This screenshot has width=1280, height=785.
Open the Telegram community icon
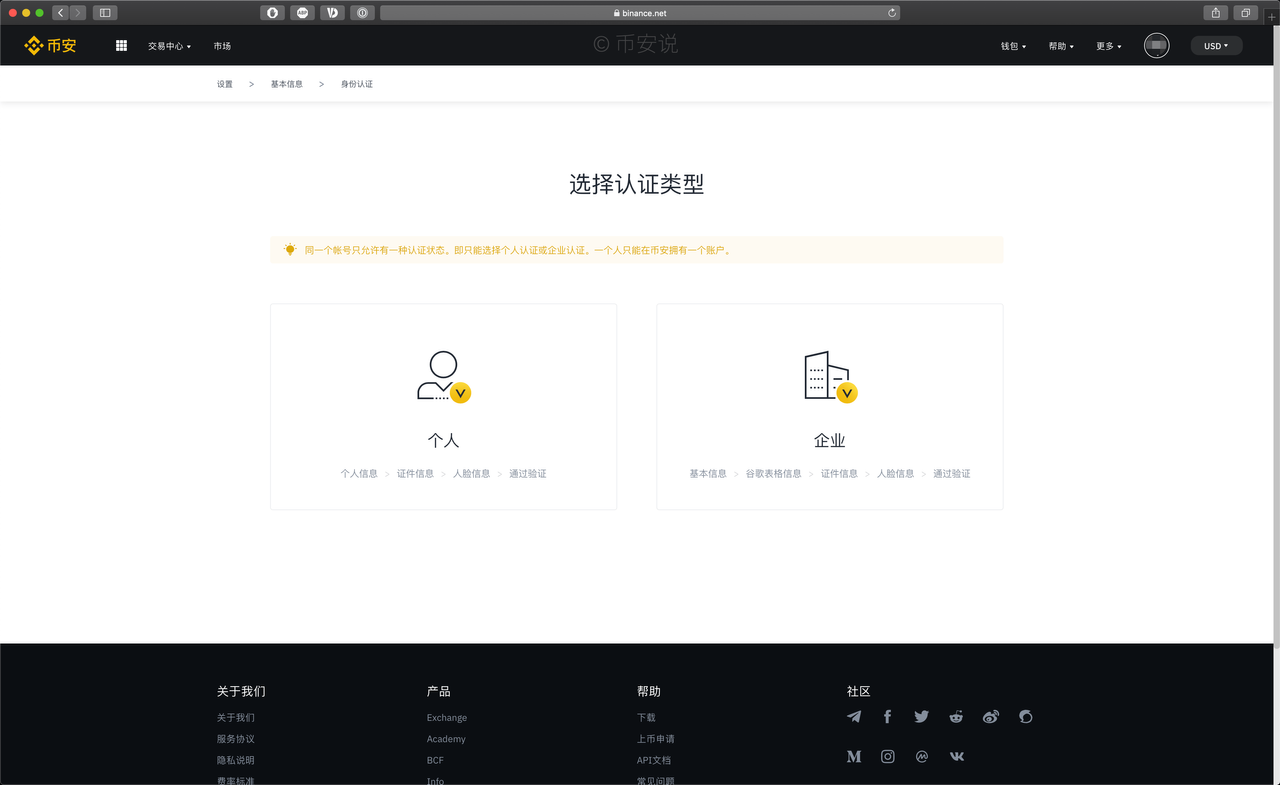pyautogui.click(x=854, y=717)
